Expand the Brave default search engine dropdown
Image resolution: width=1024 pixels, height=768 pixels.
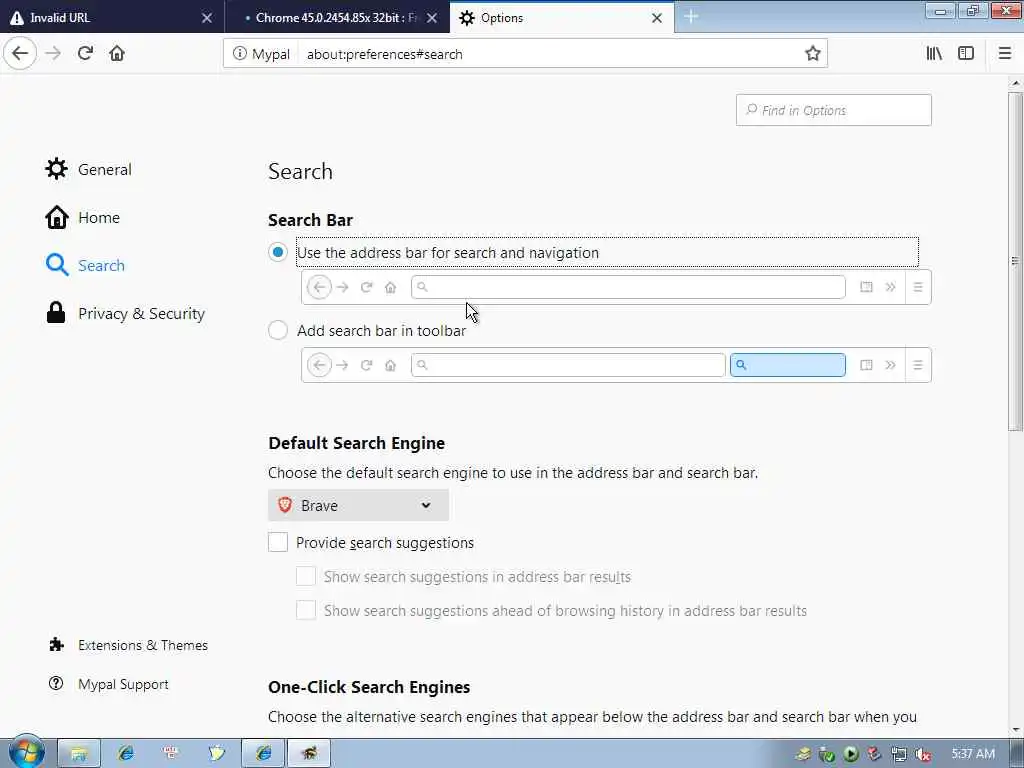(358, 505)
